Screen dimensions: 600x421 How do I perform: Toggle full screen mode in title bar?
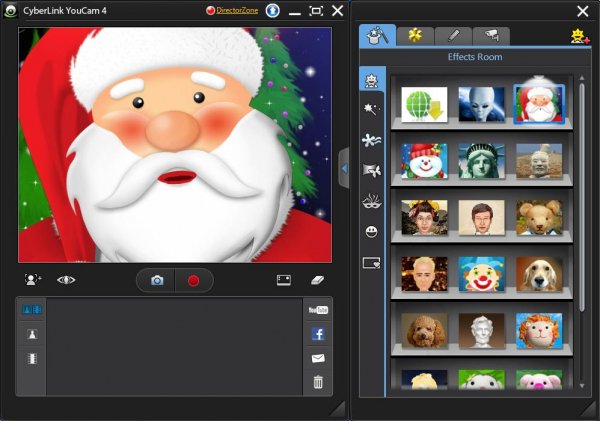click(x=316, y=11)
